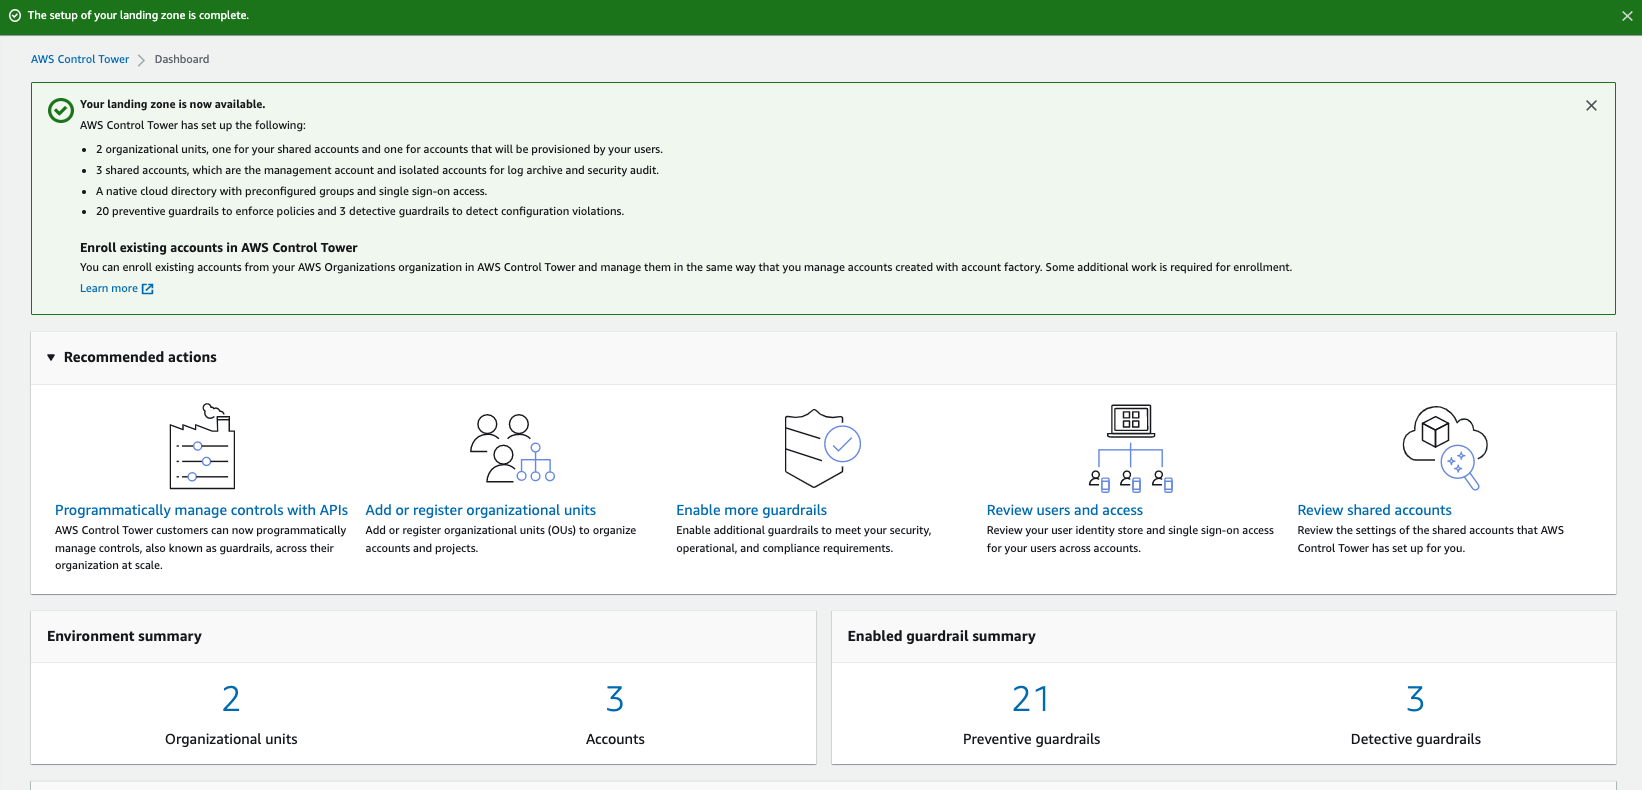Click the Preventive guardrails label
The image size is (1642, 790).
click(x=1031, y=739)
